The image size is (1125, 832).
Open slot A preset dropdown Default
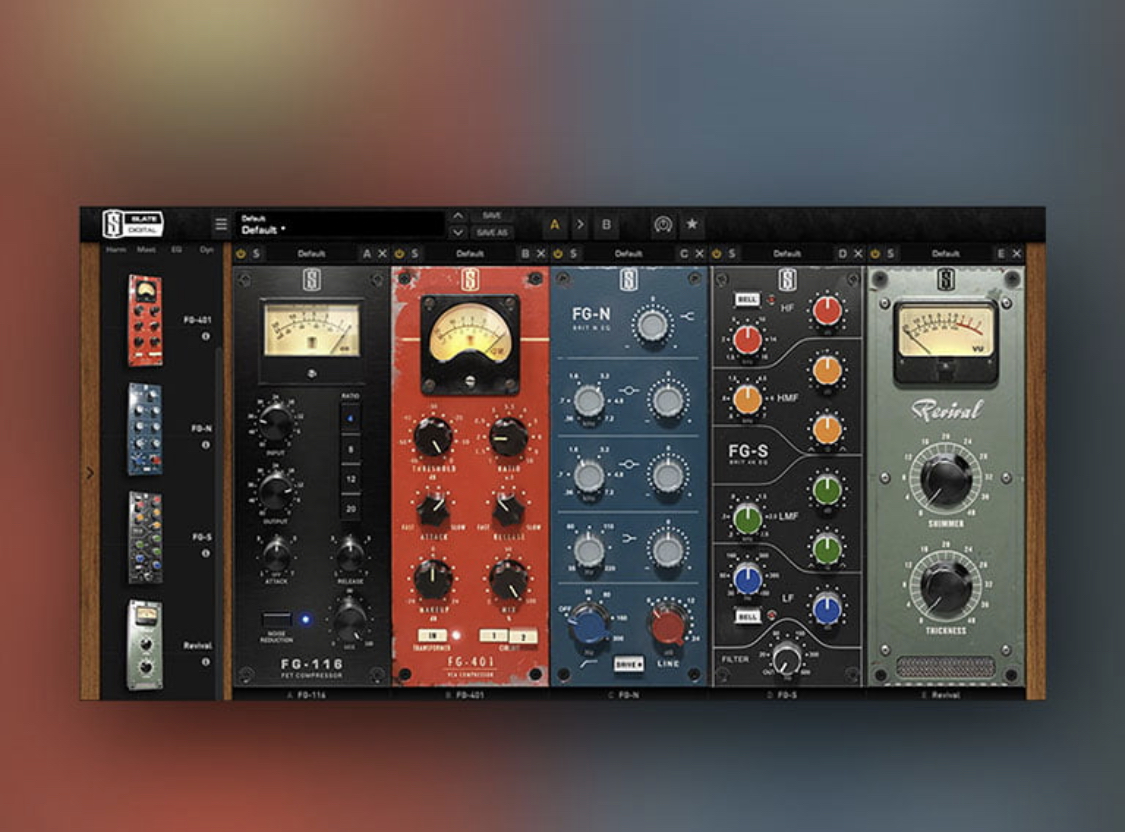[x=311, y=253]
